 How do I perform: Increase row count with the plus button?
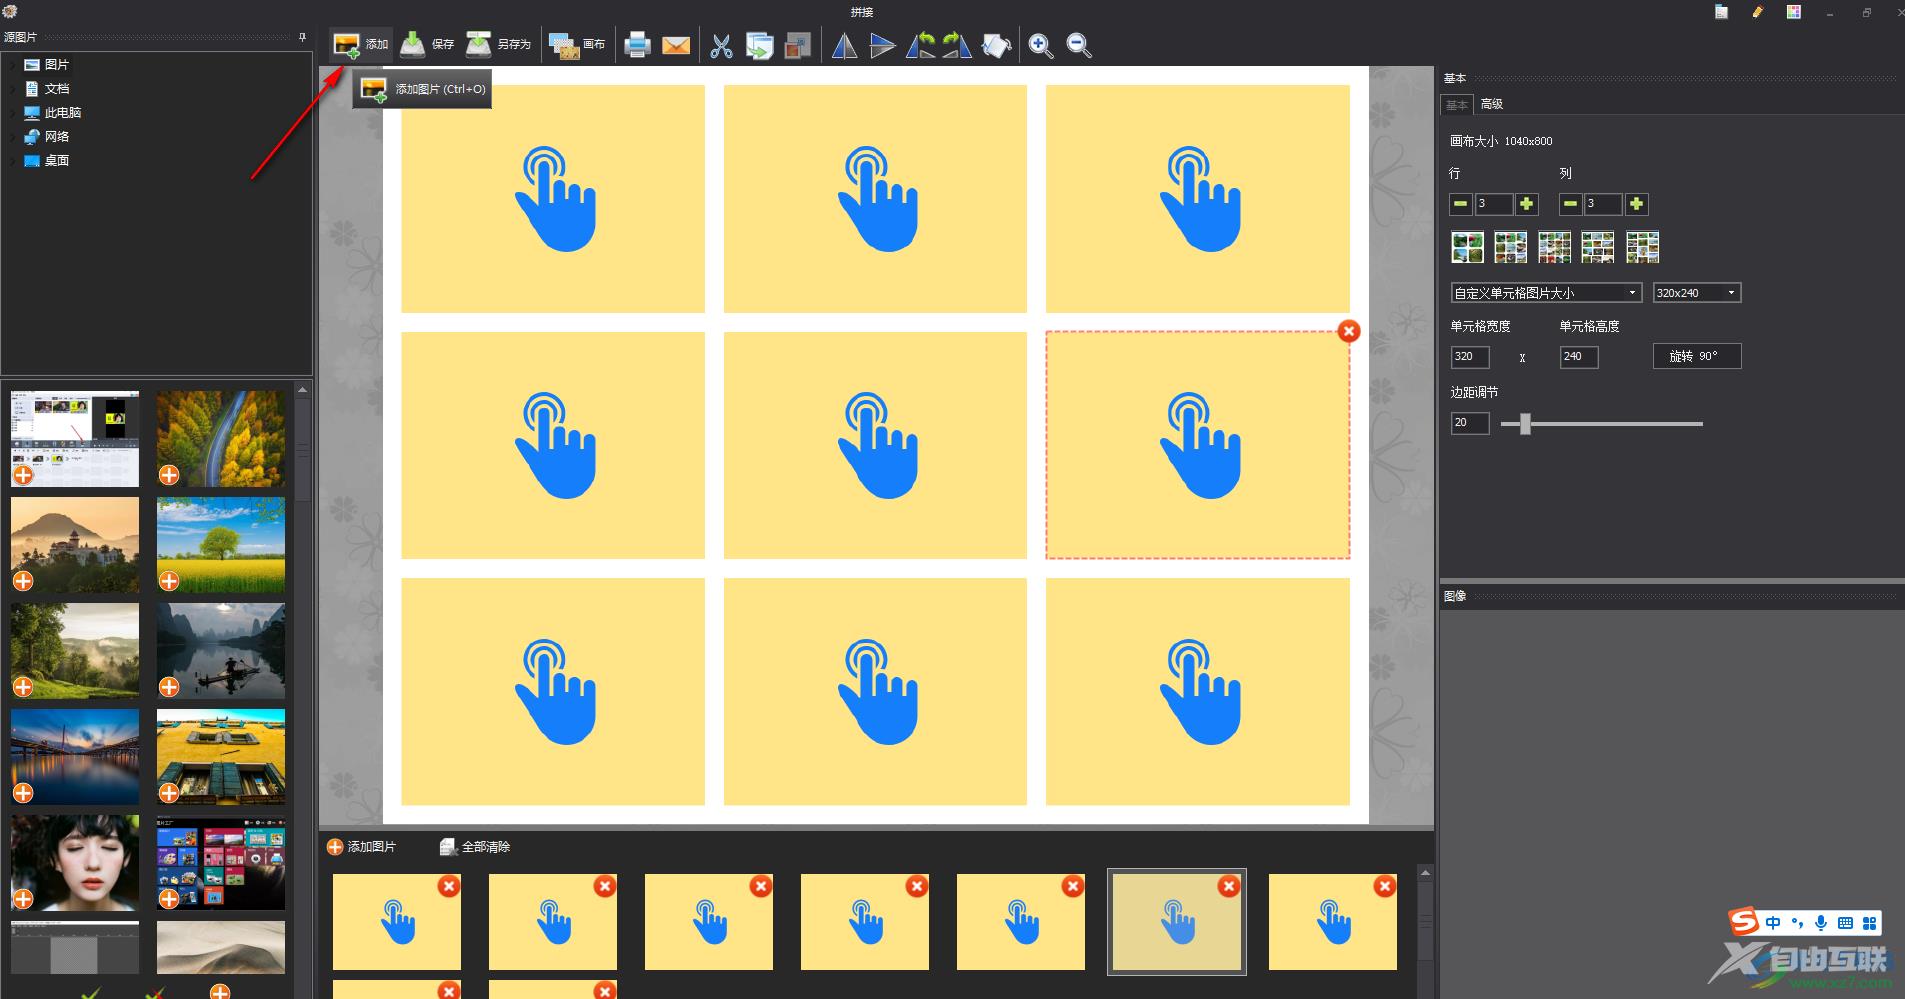point(1527,204)
